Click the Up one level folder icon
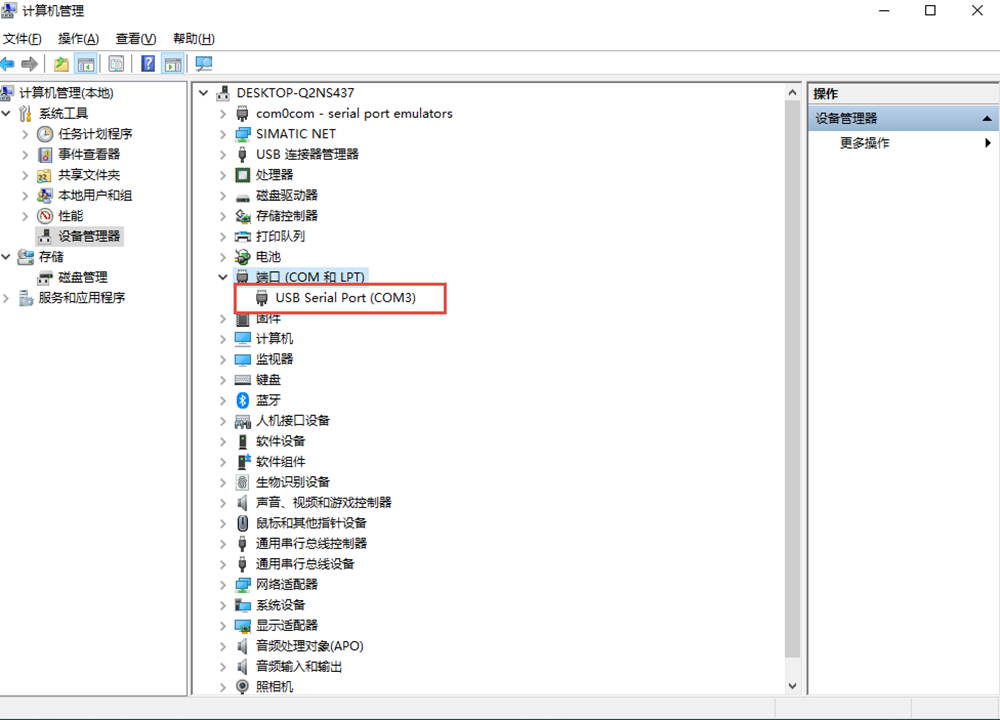This screenshot has width=1000, height=720. pos(62,64)
